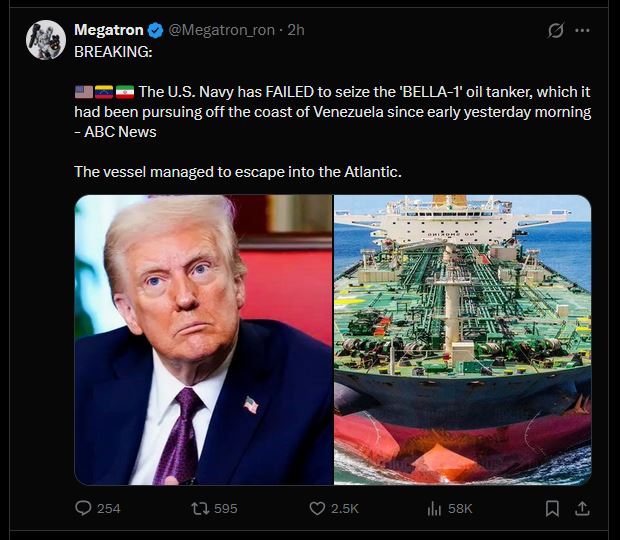Enlarge the oil tanker photo

463,340
